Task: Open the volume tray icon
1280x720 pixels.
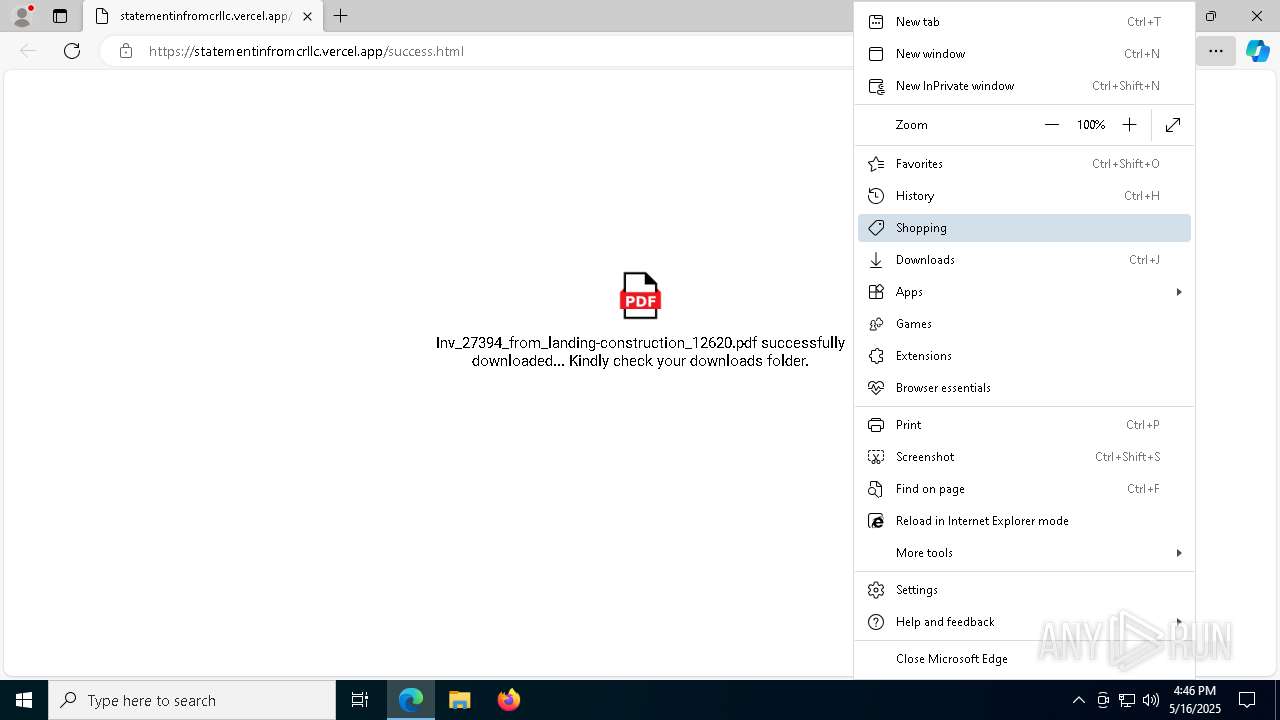Action: click(x=1151, y=700)
